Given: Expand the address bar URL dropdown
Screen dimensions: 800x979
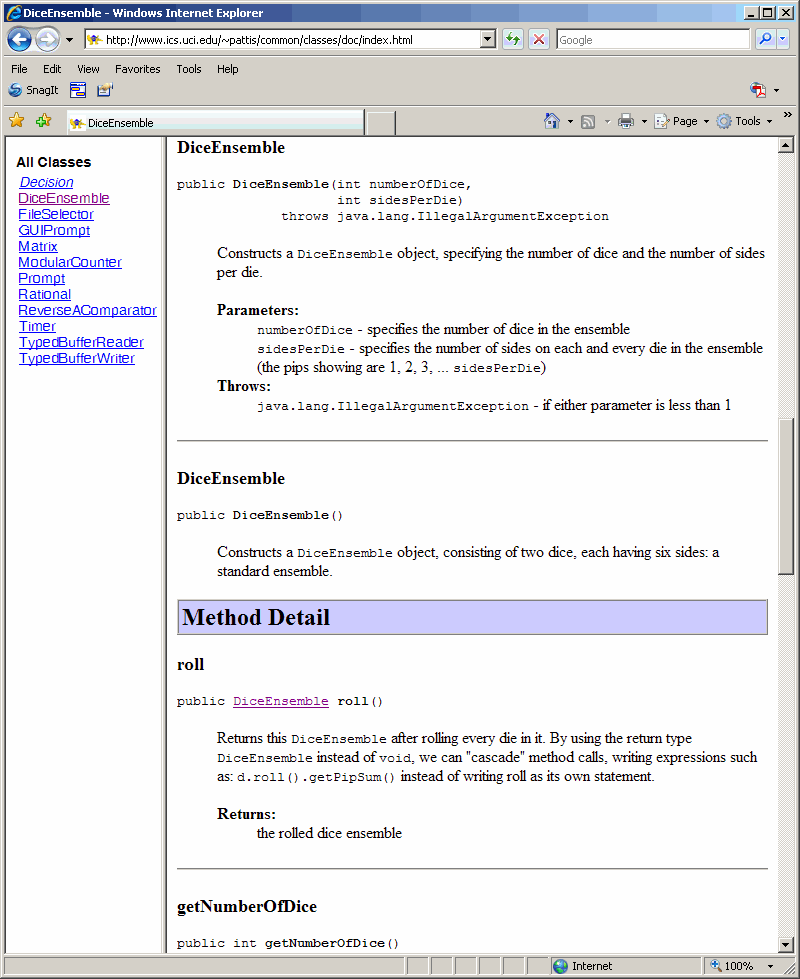Looking at the screenshot, I should 488,40.
